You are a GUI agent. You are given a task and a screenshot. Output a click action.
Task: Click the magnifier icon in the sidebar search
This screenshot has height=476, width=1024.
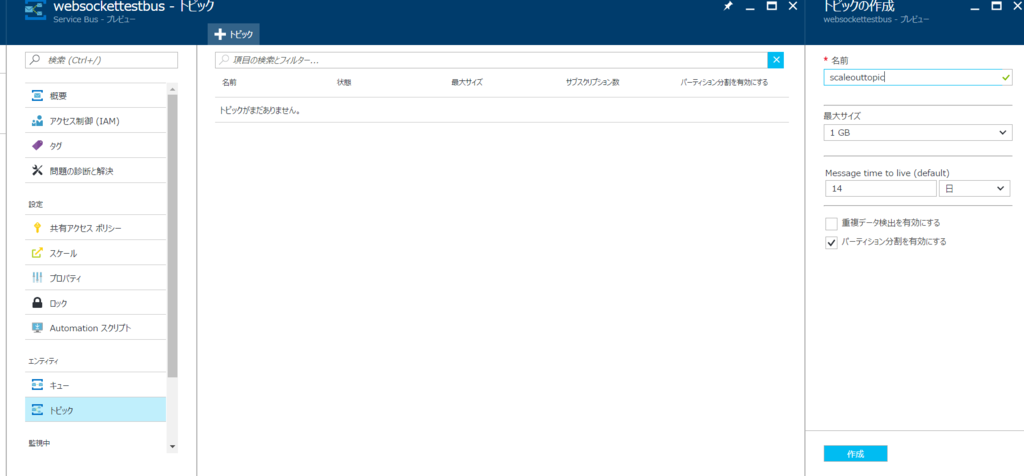pyautogui.click(x=35, y=60)
